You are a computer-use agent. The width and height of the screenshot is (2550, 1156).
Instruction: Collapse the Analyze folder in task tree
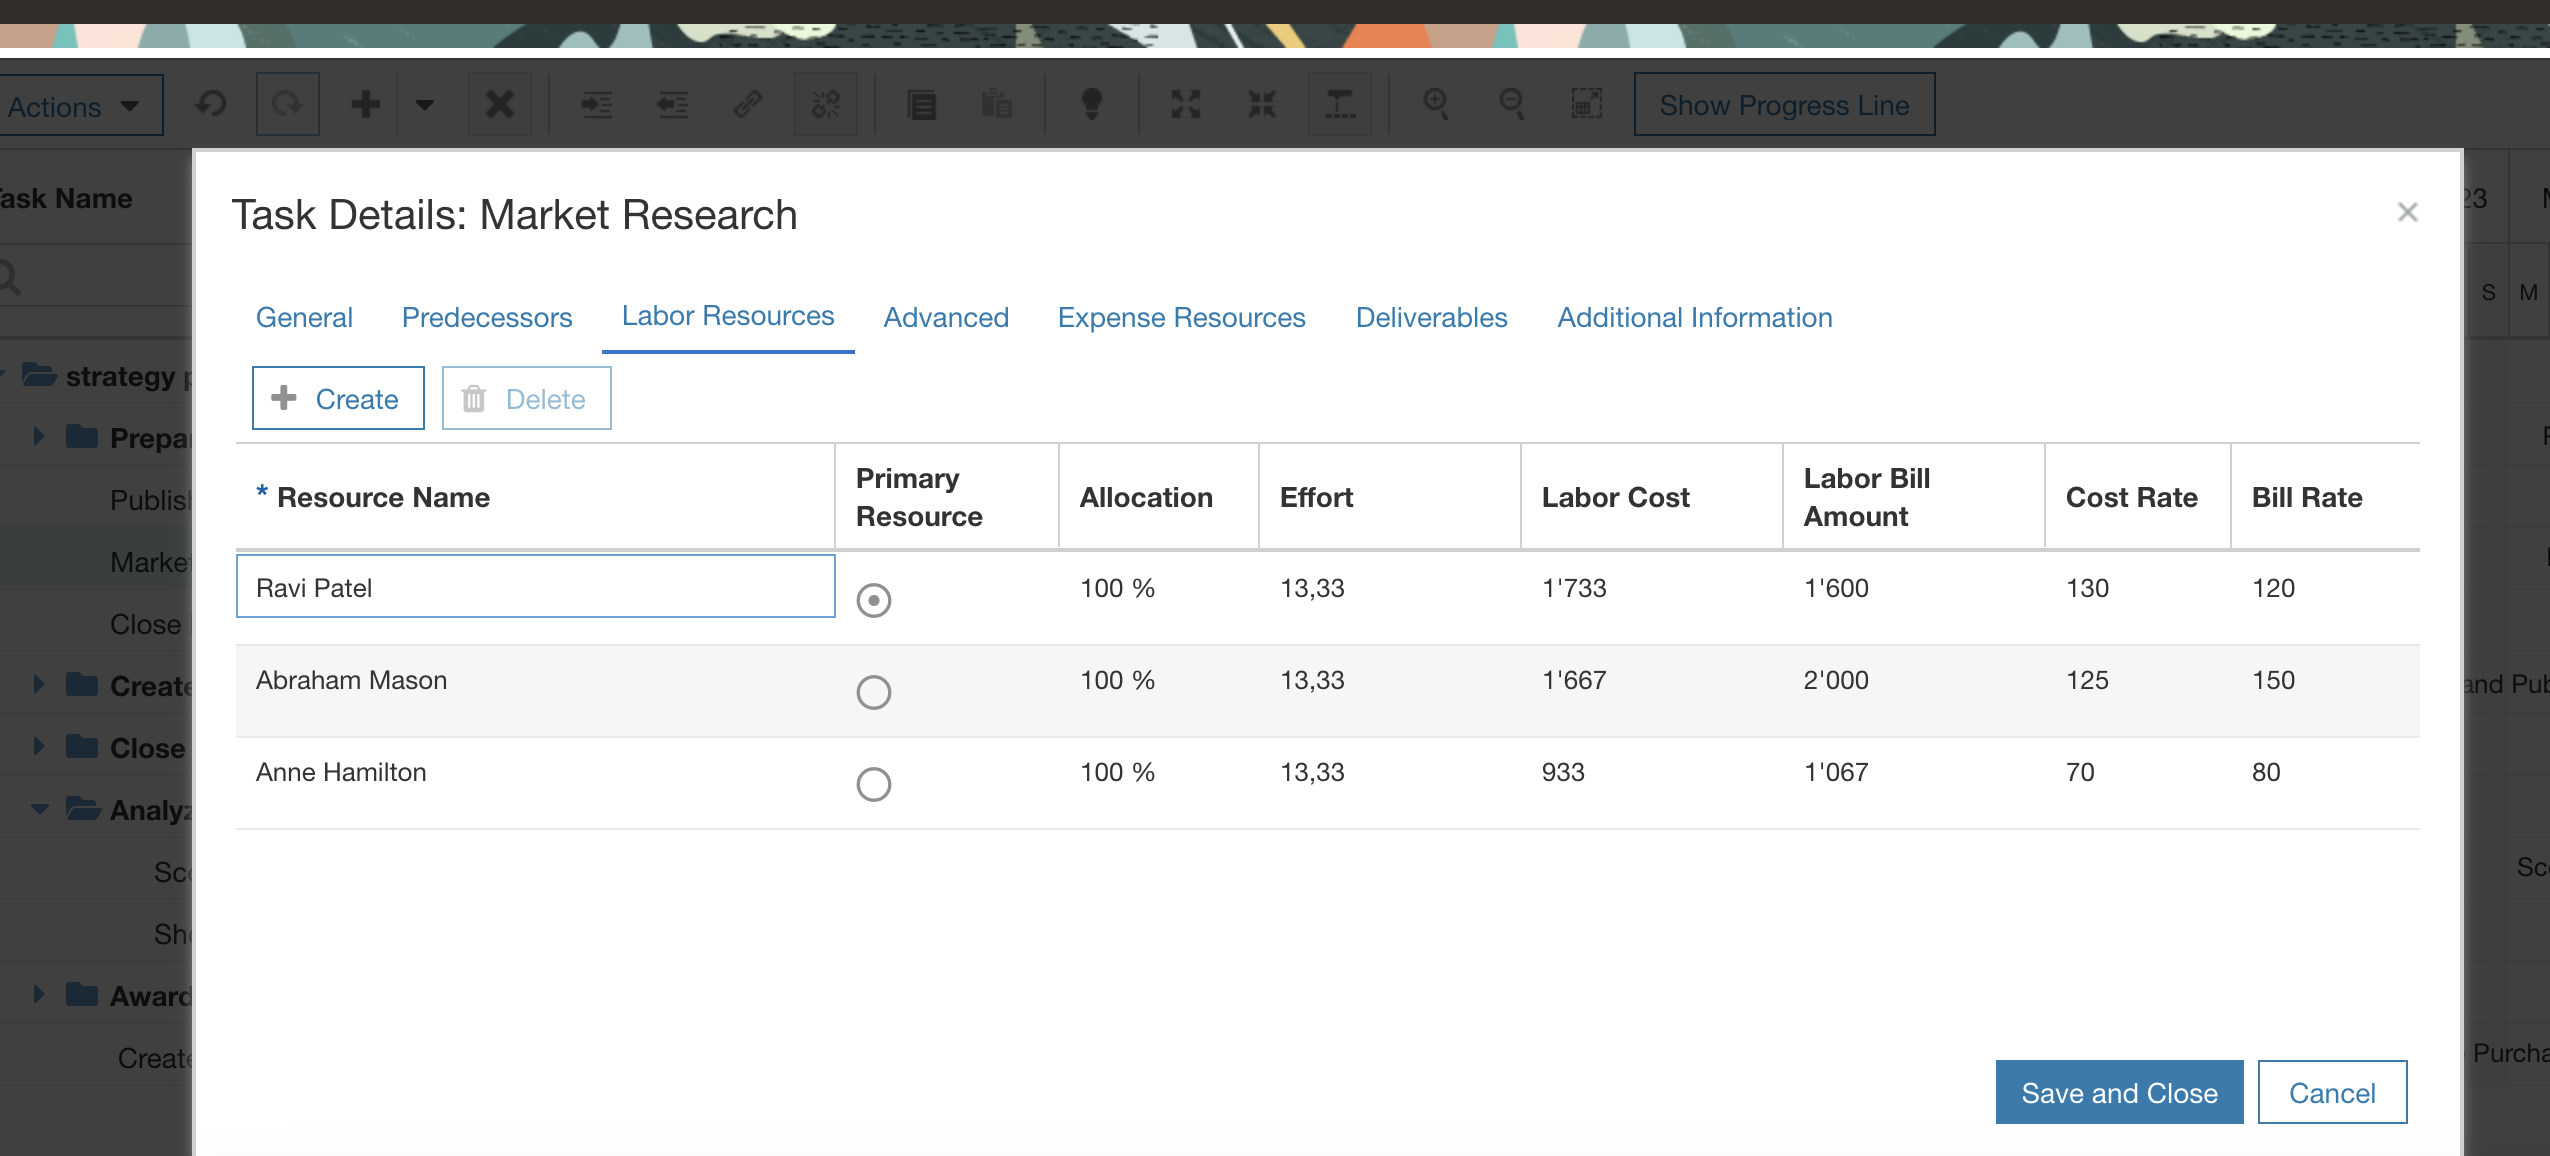40,809
